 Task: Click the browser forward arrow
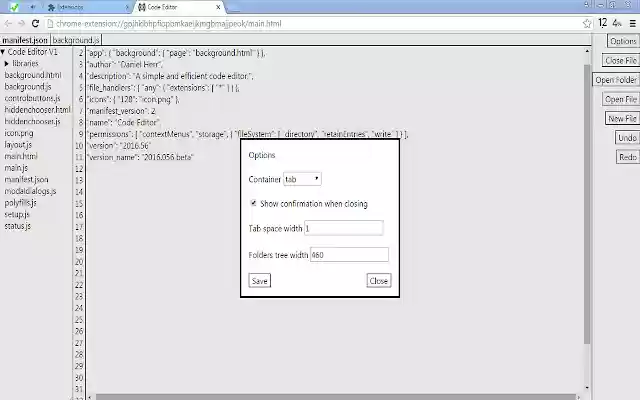(22, 24)
